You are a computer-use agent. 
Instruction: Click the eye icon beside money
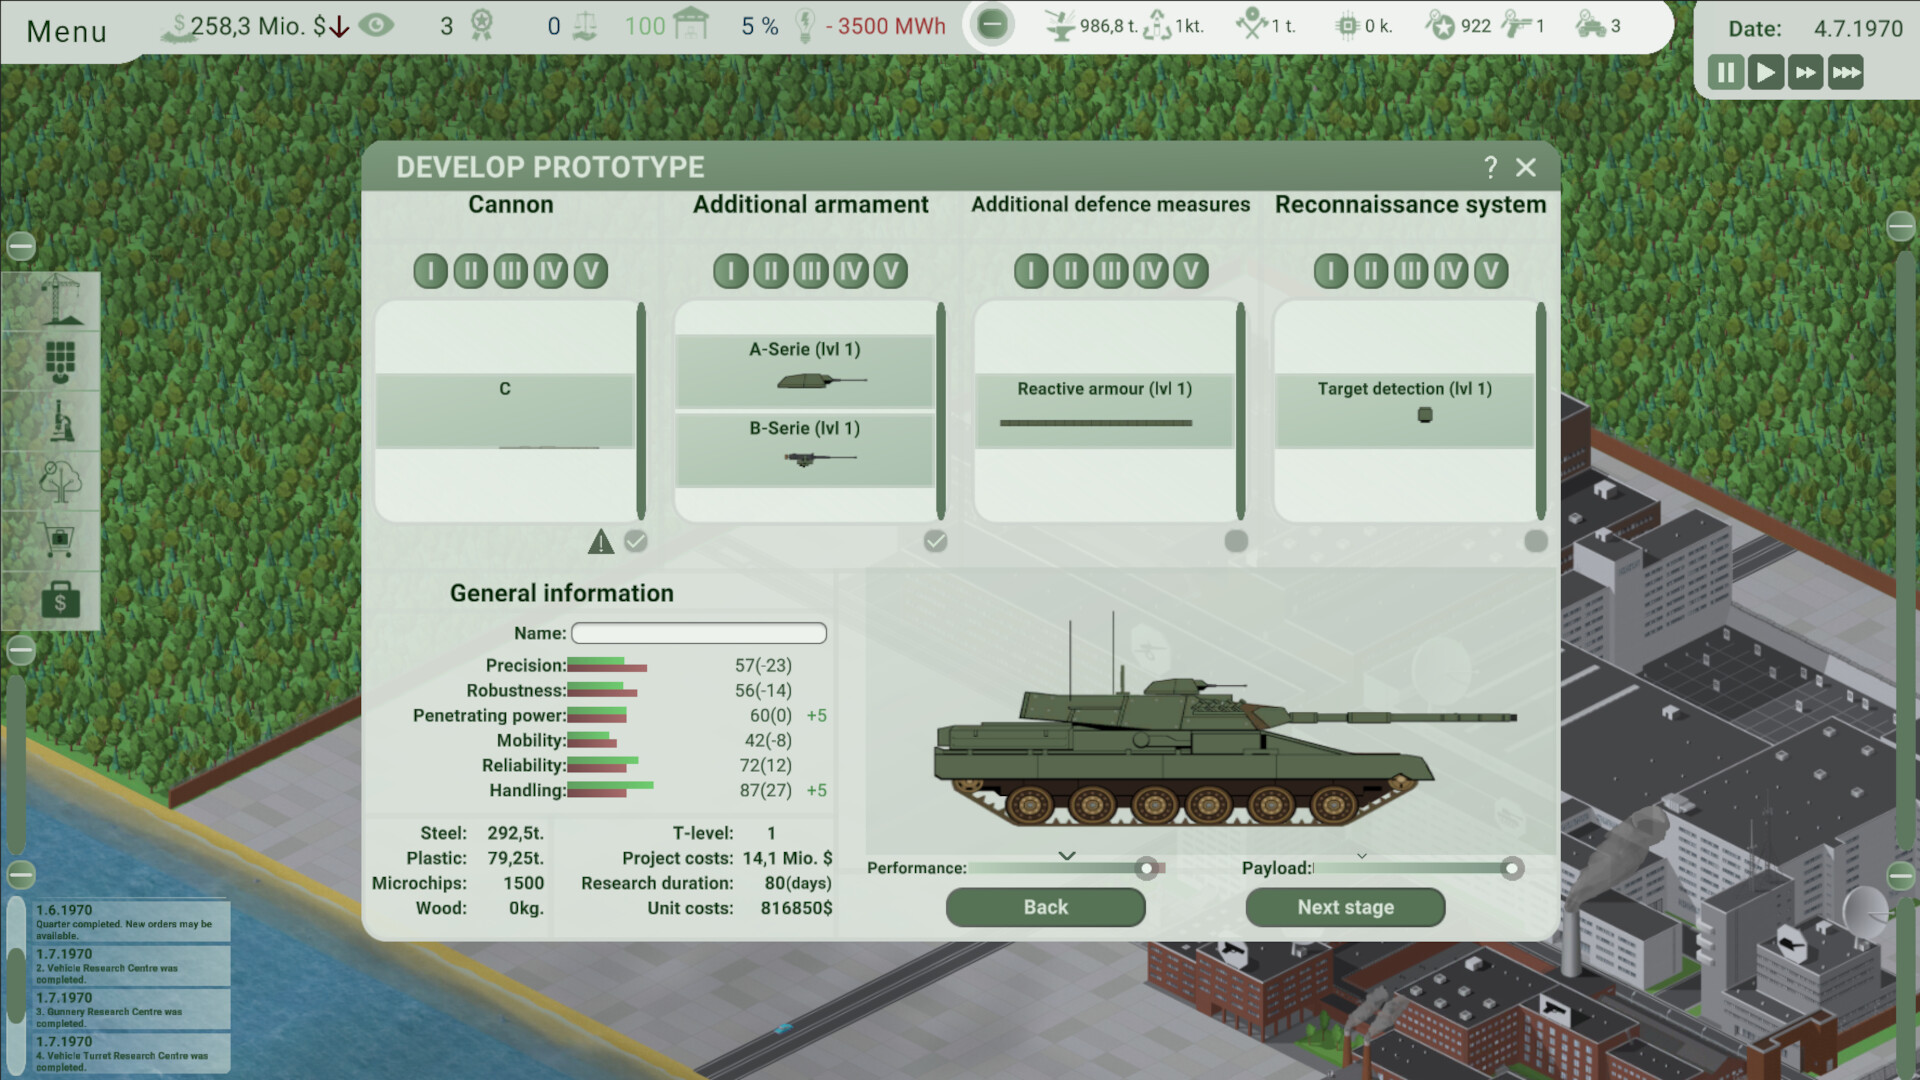[x=376, y=25]
